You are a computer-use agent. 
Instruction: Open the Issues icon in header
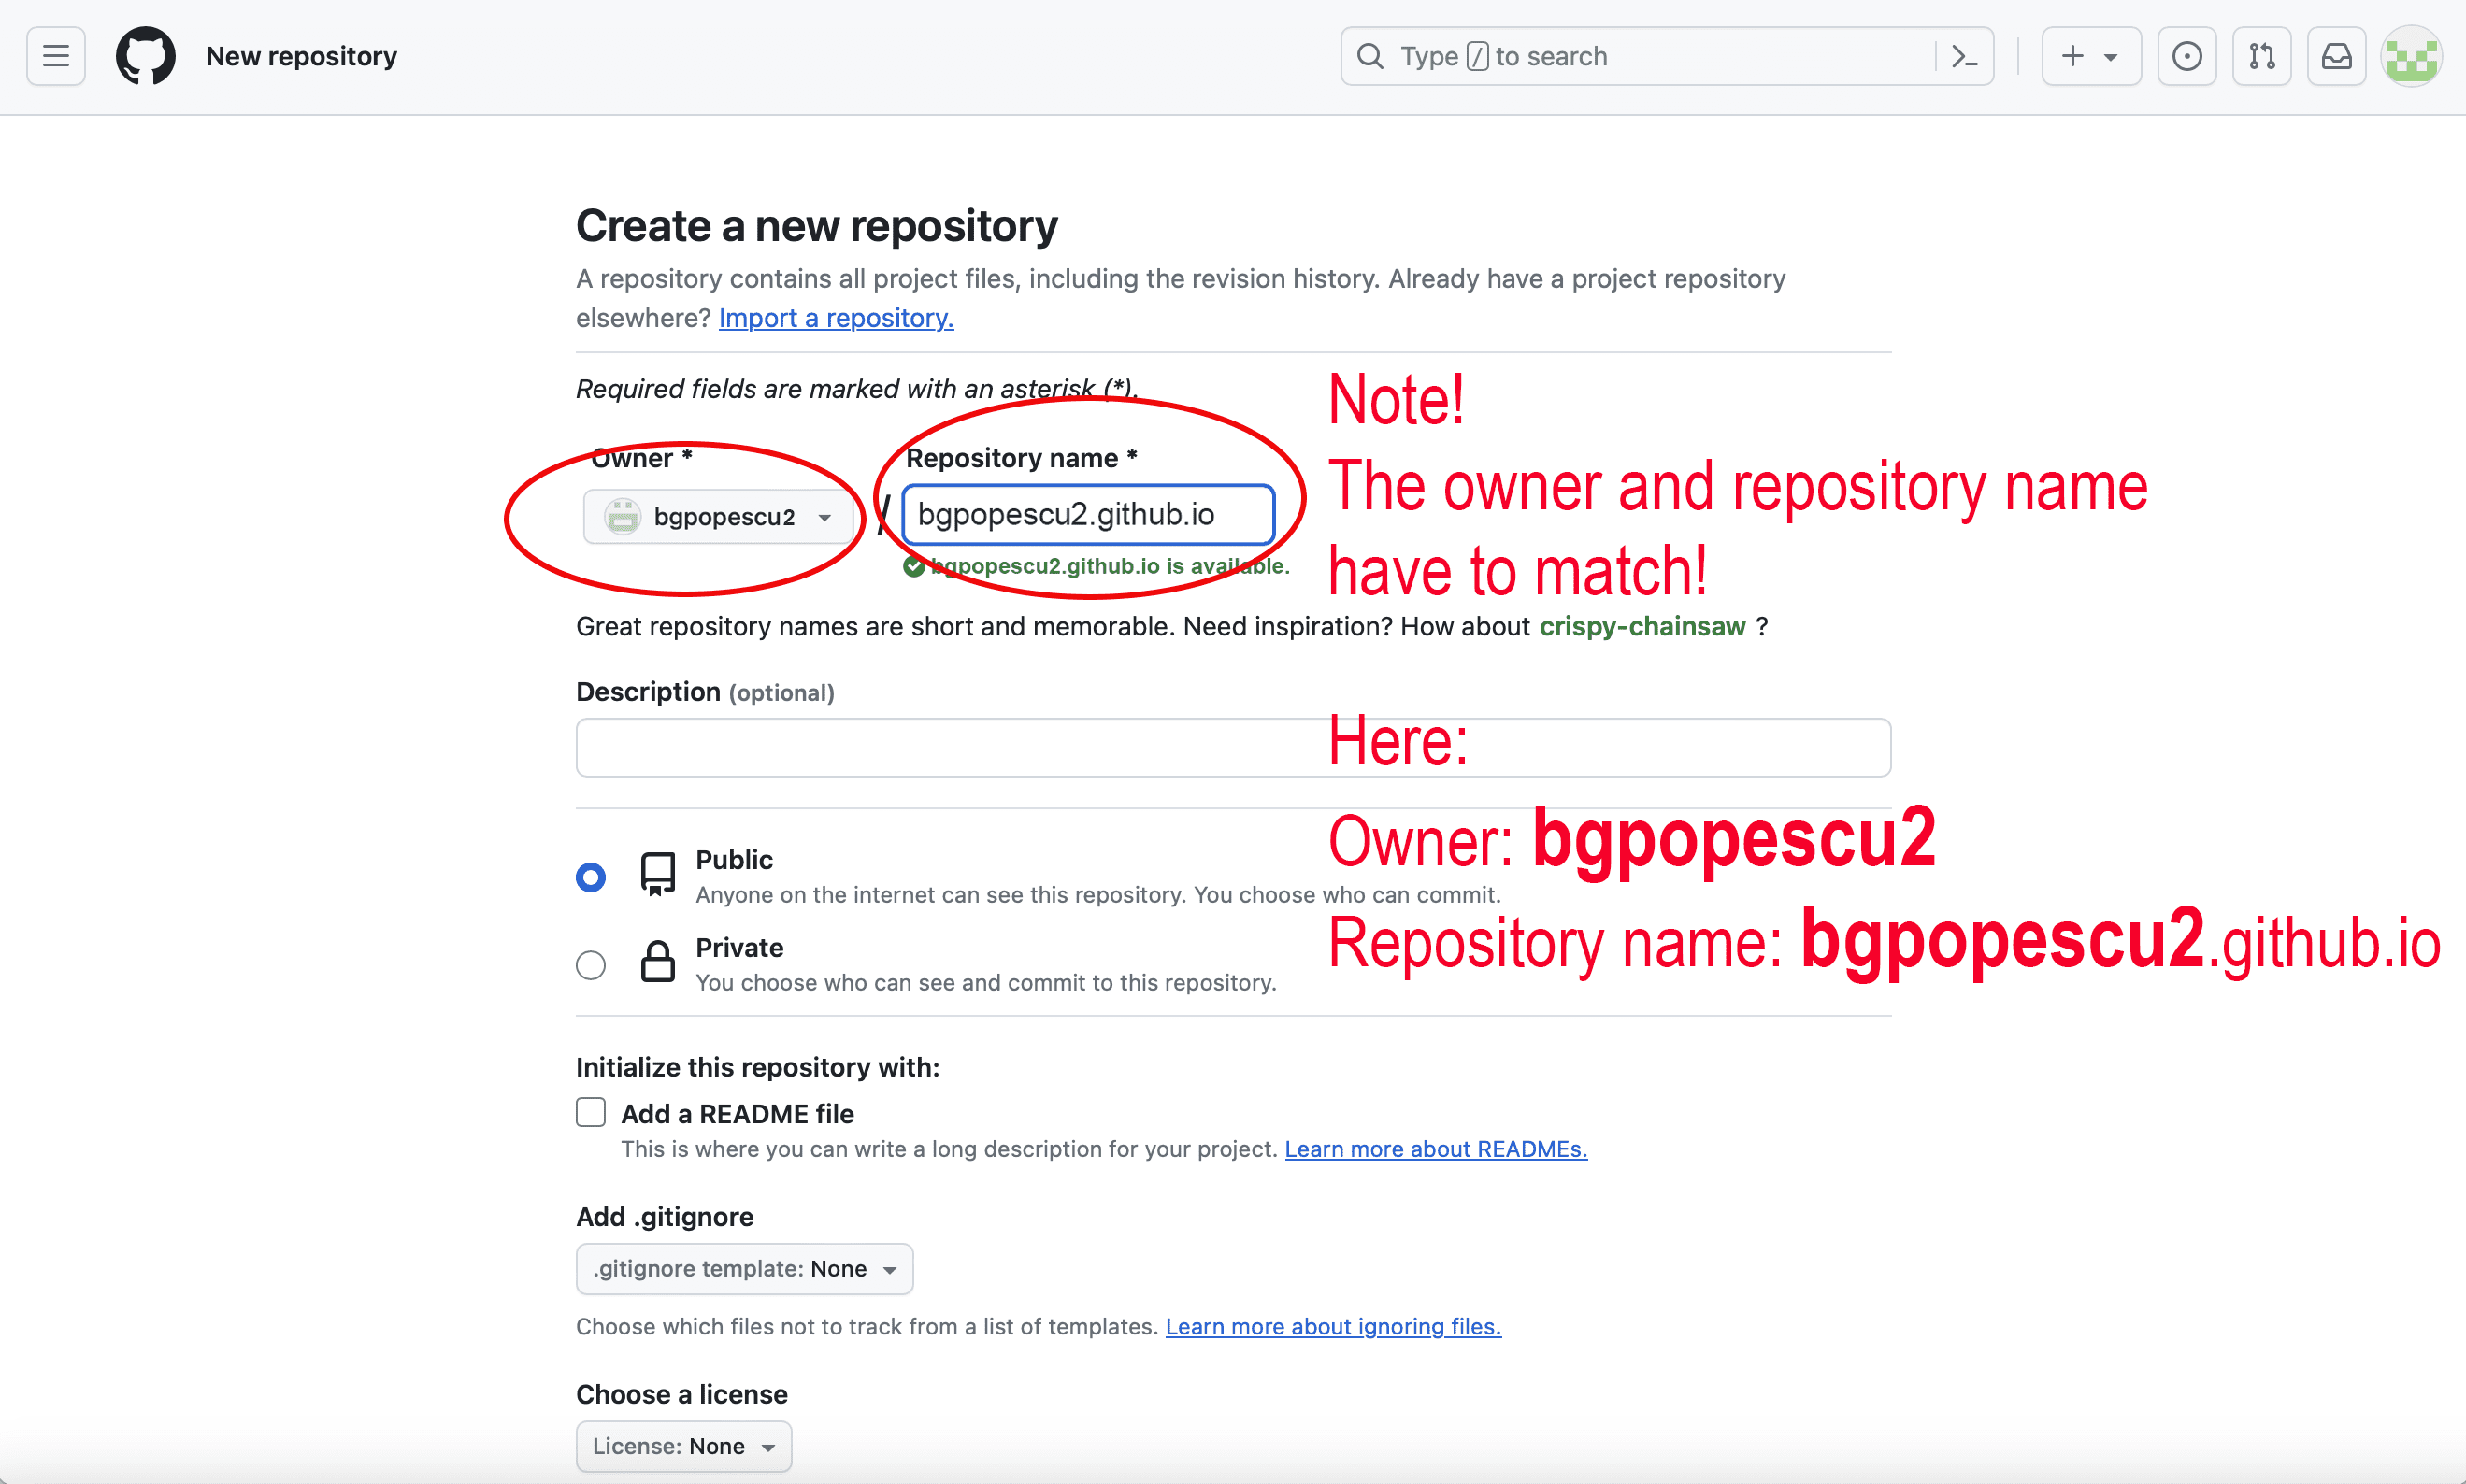pyautogui.click(x=2187, y=56)
